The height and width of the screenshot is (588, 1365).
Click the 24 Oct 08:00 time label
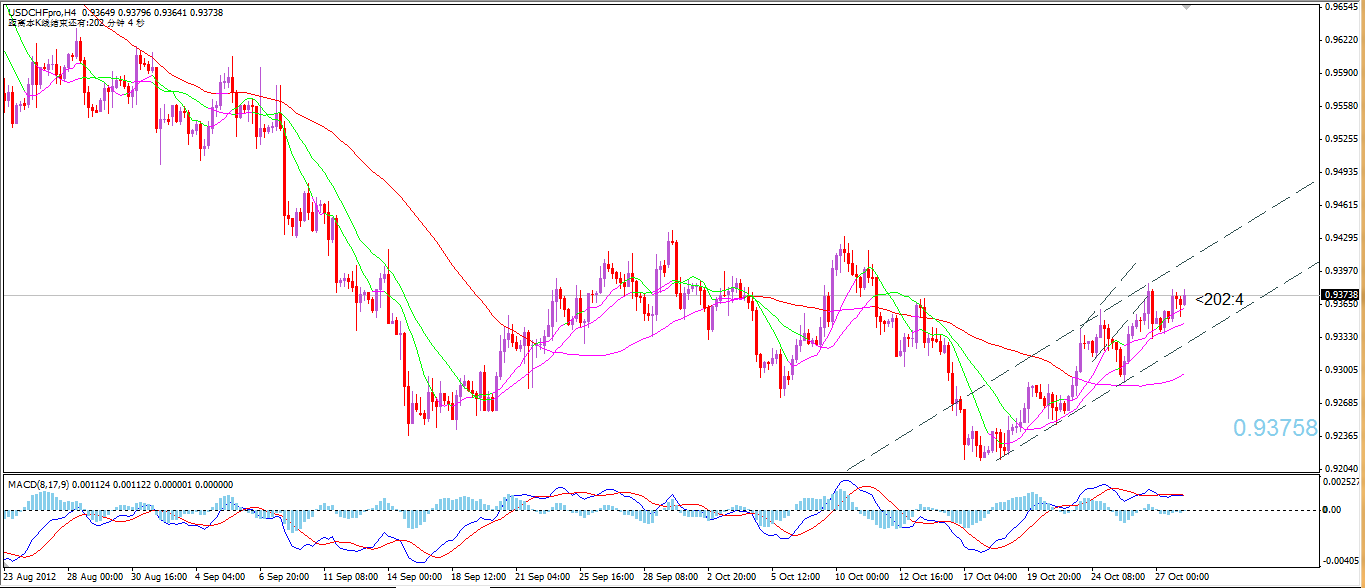tap(1118, 578)
